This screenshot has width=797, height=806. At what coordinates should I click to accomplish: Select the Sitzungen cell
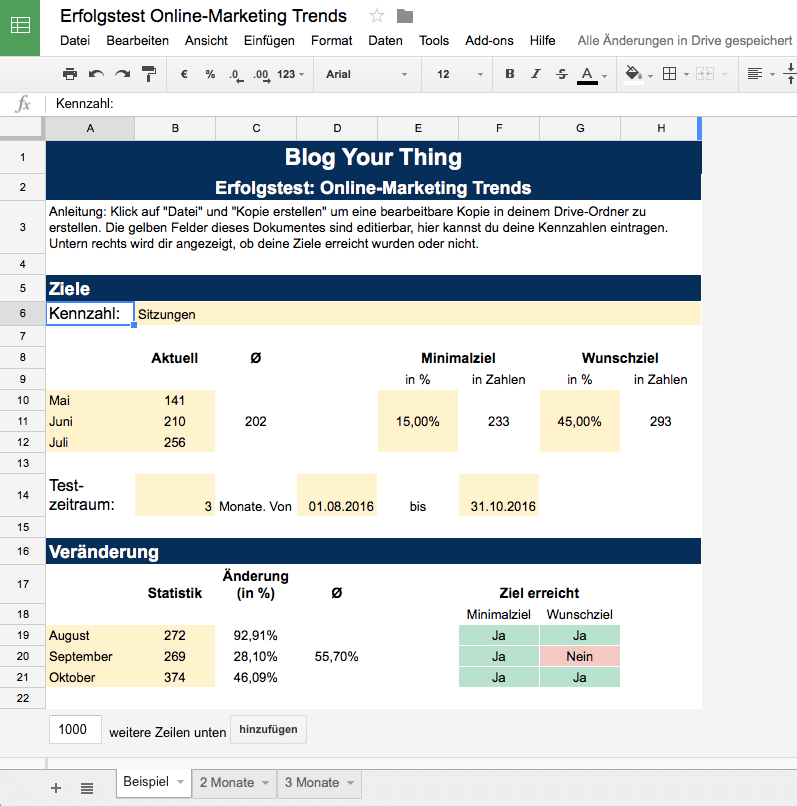[418, 314]
